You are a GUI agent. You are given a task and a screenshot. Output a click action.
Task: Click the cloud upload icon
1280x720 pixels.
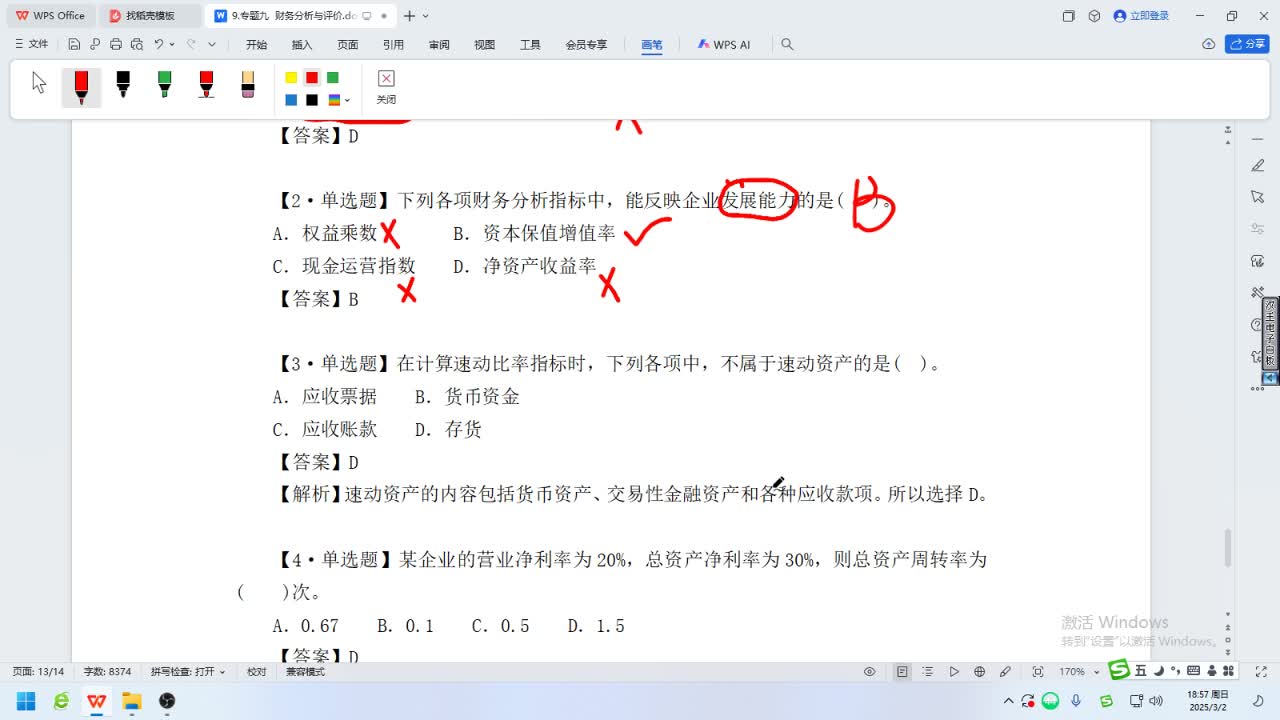pyautogui.click(x=1208, y=44)
